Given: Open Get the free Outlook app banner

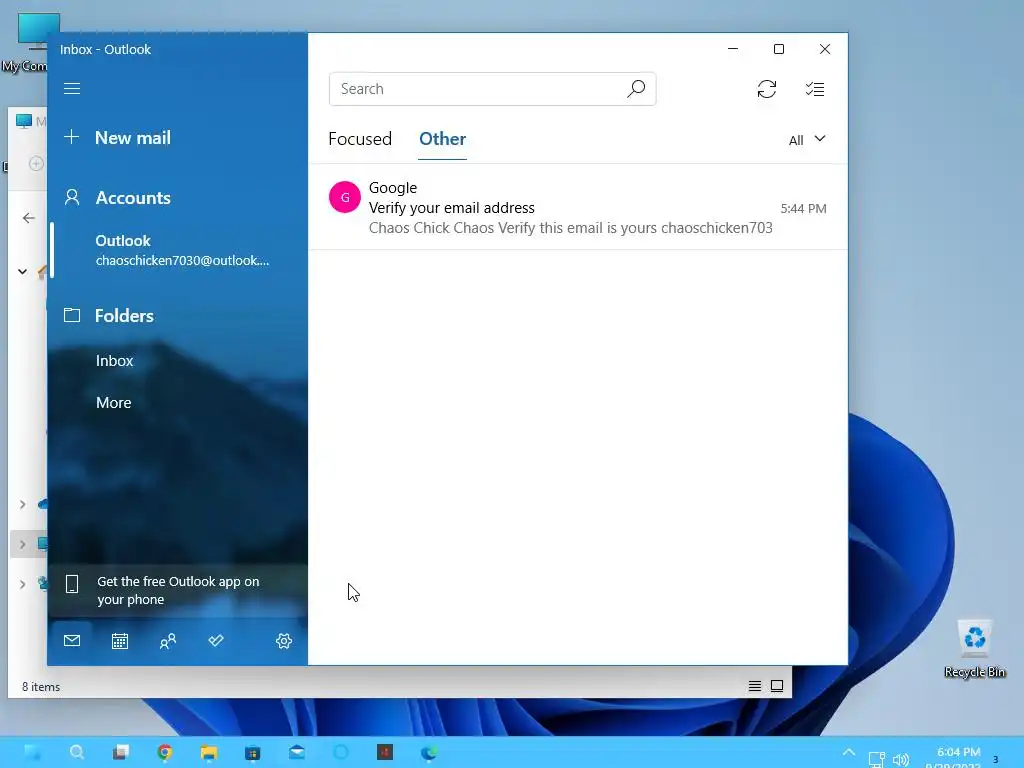Looking at the screenshot, I should pyautogui.click(x=178, y=590).
